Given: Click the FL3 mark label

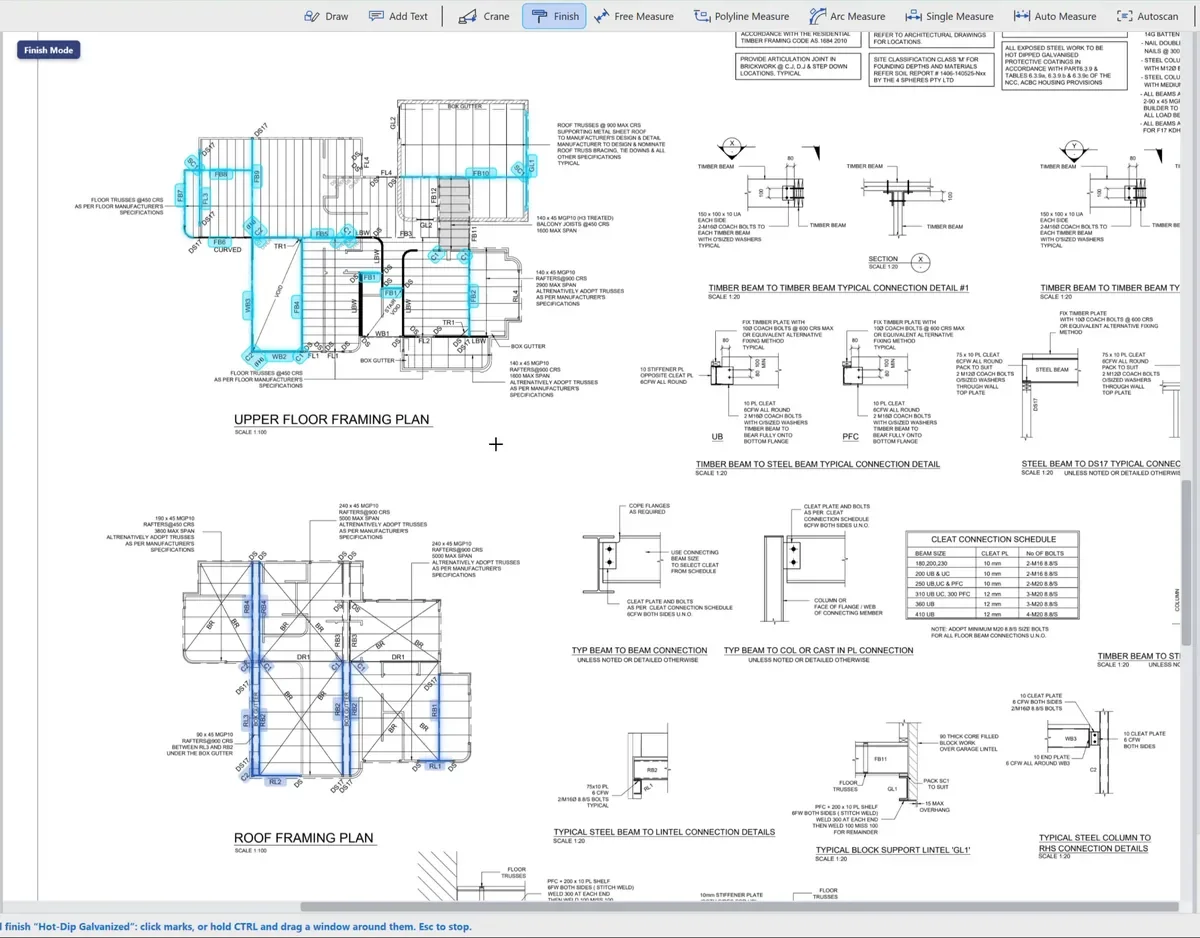Looking at the screenshot, I should (205, 198).
